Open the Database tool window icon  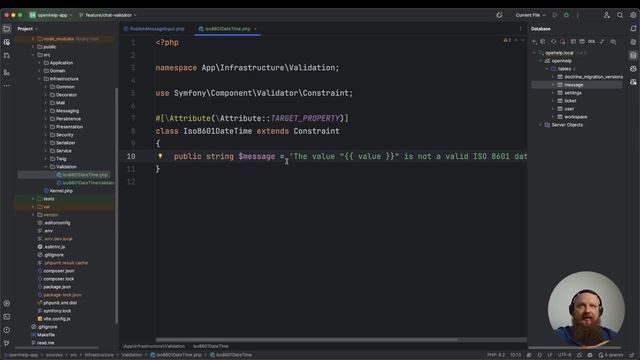[633, 55]
